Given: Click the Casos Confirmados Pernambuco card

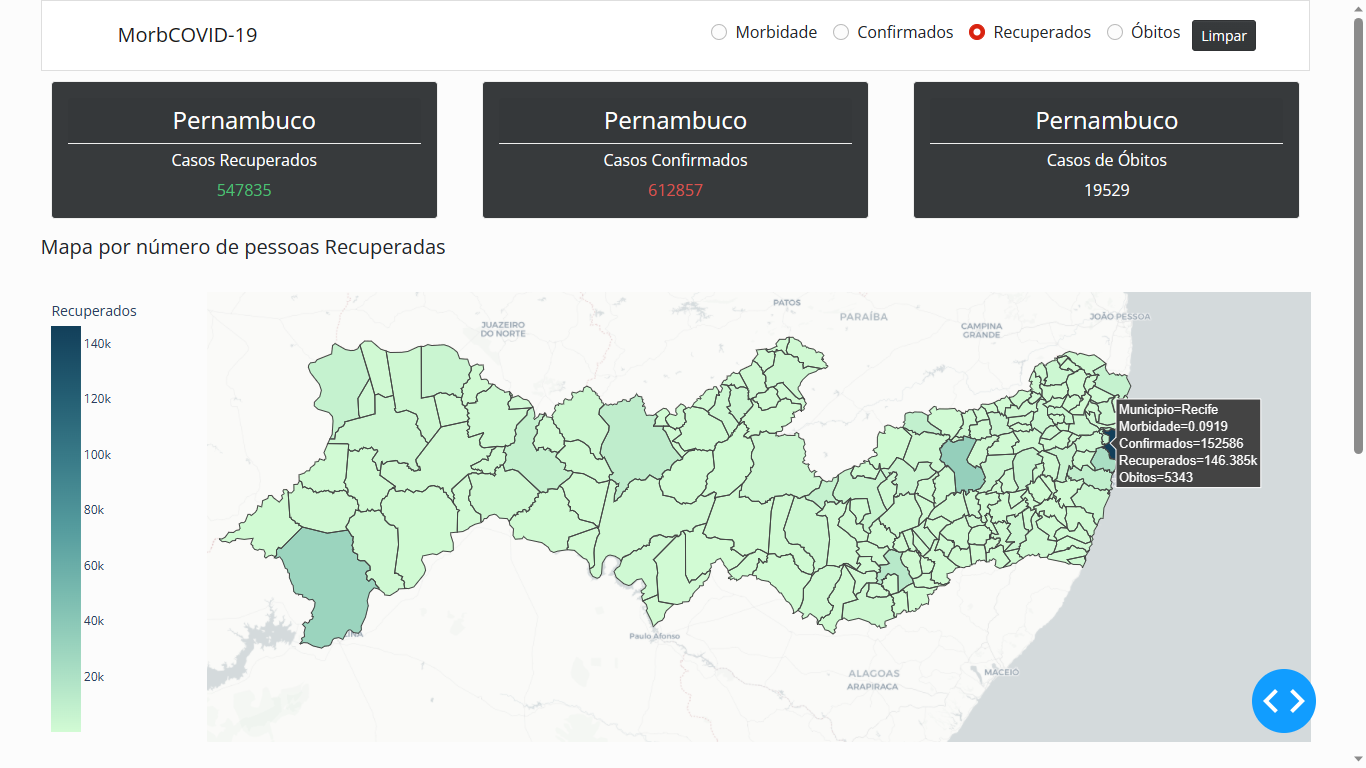Looking at the screenshot, I should [x=674, y=150].
